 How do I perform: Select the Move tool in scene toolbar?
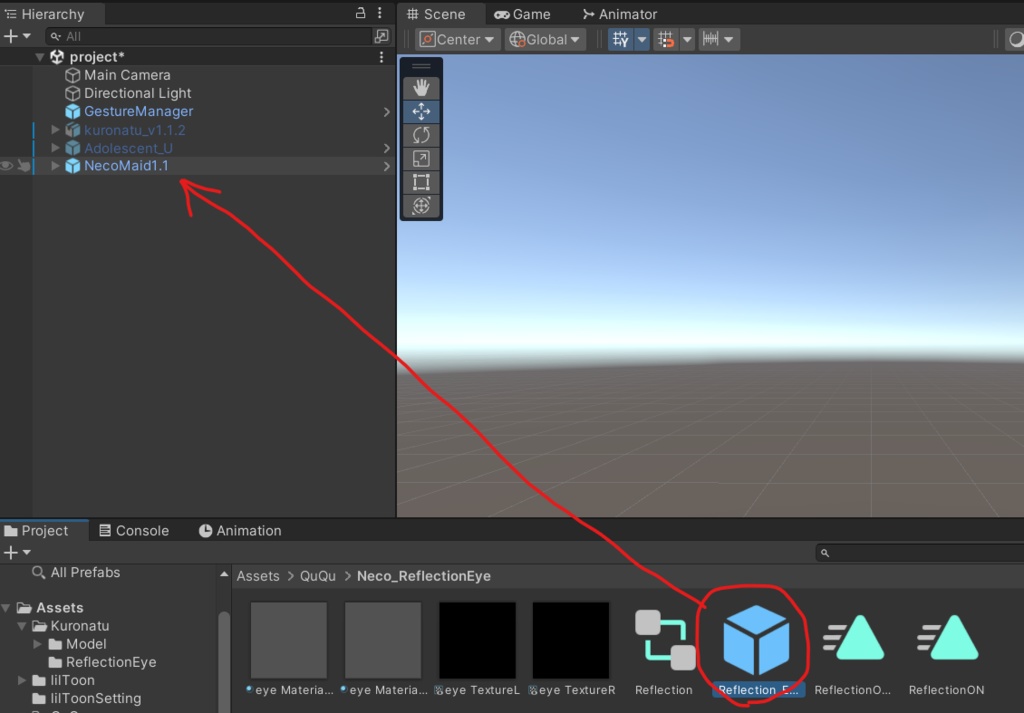(x=421, y=112)
